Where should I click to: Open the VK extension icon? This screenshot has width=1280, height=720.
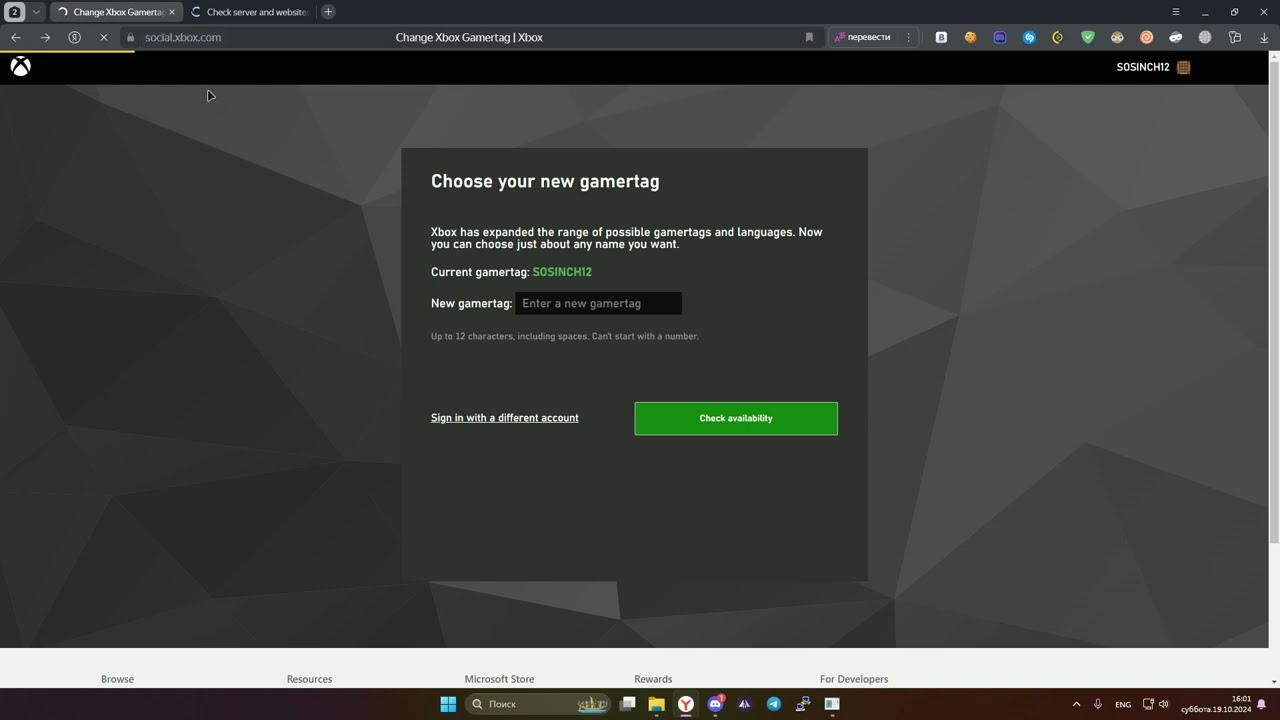941,37
